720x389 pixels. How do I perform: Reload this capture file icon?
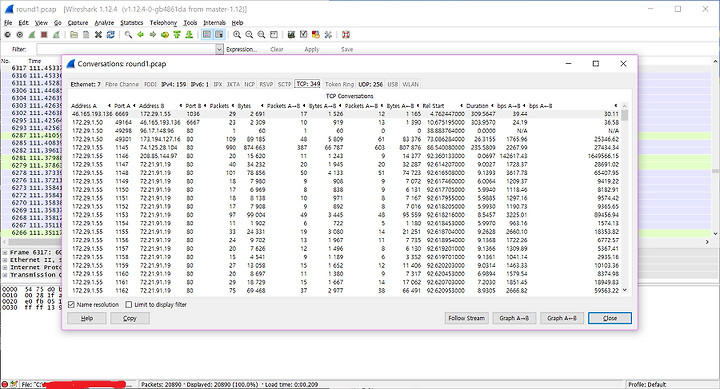pos(111,34)
